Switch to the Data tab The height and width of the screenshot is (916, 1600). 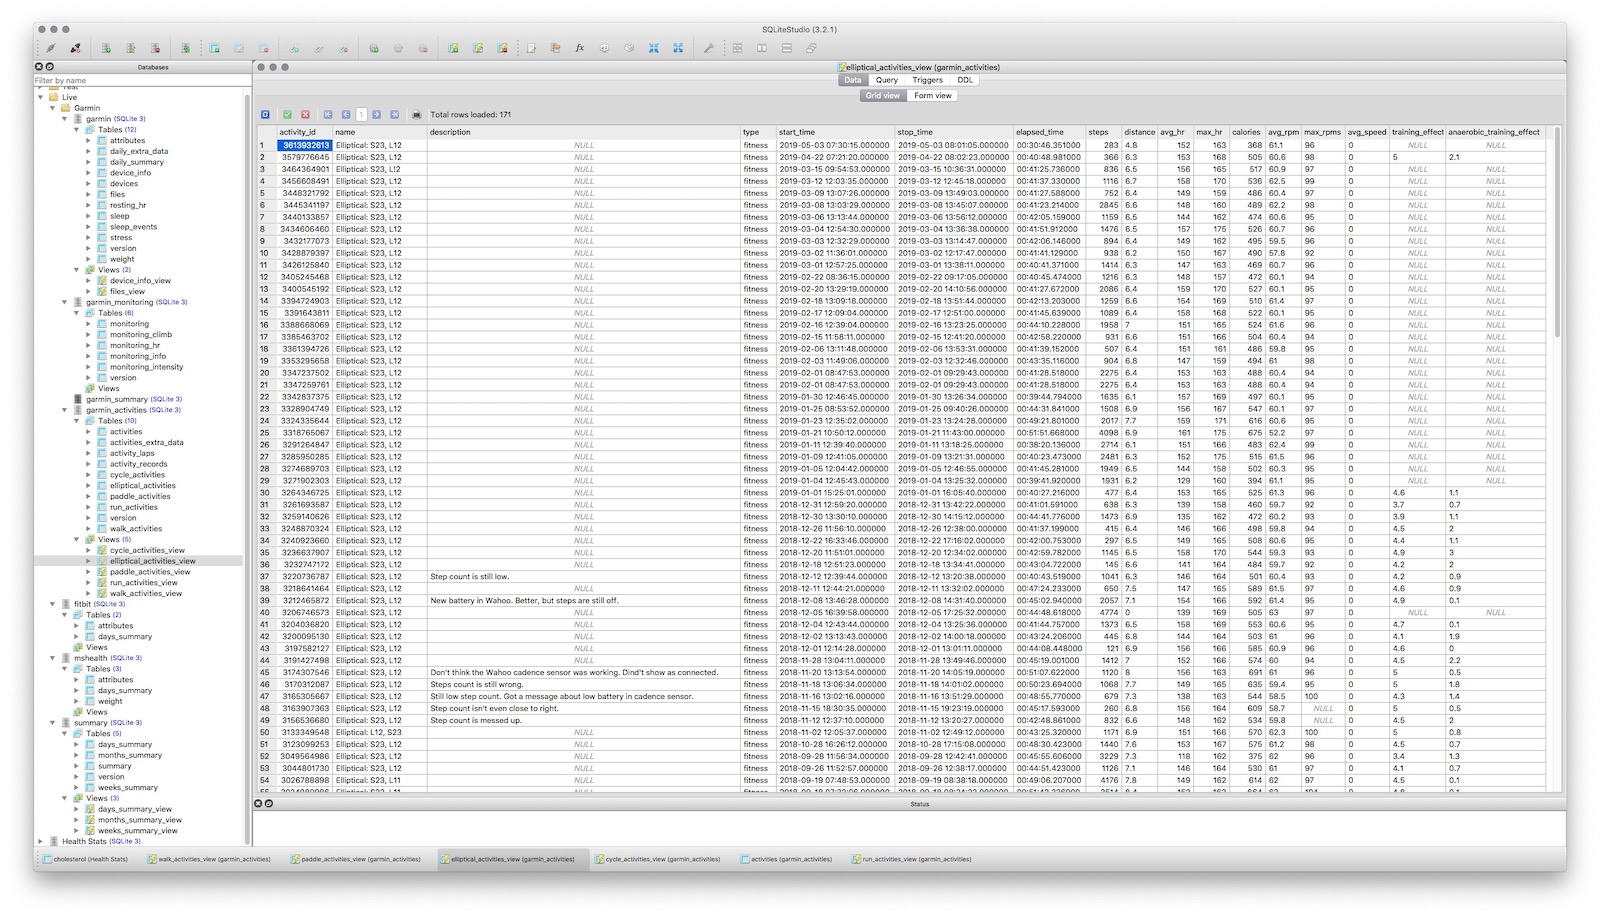click(852, 80)
